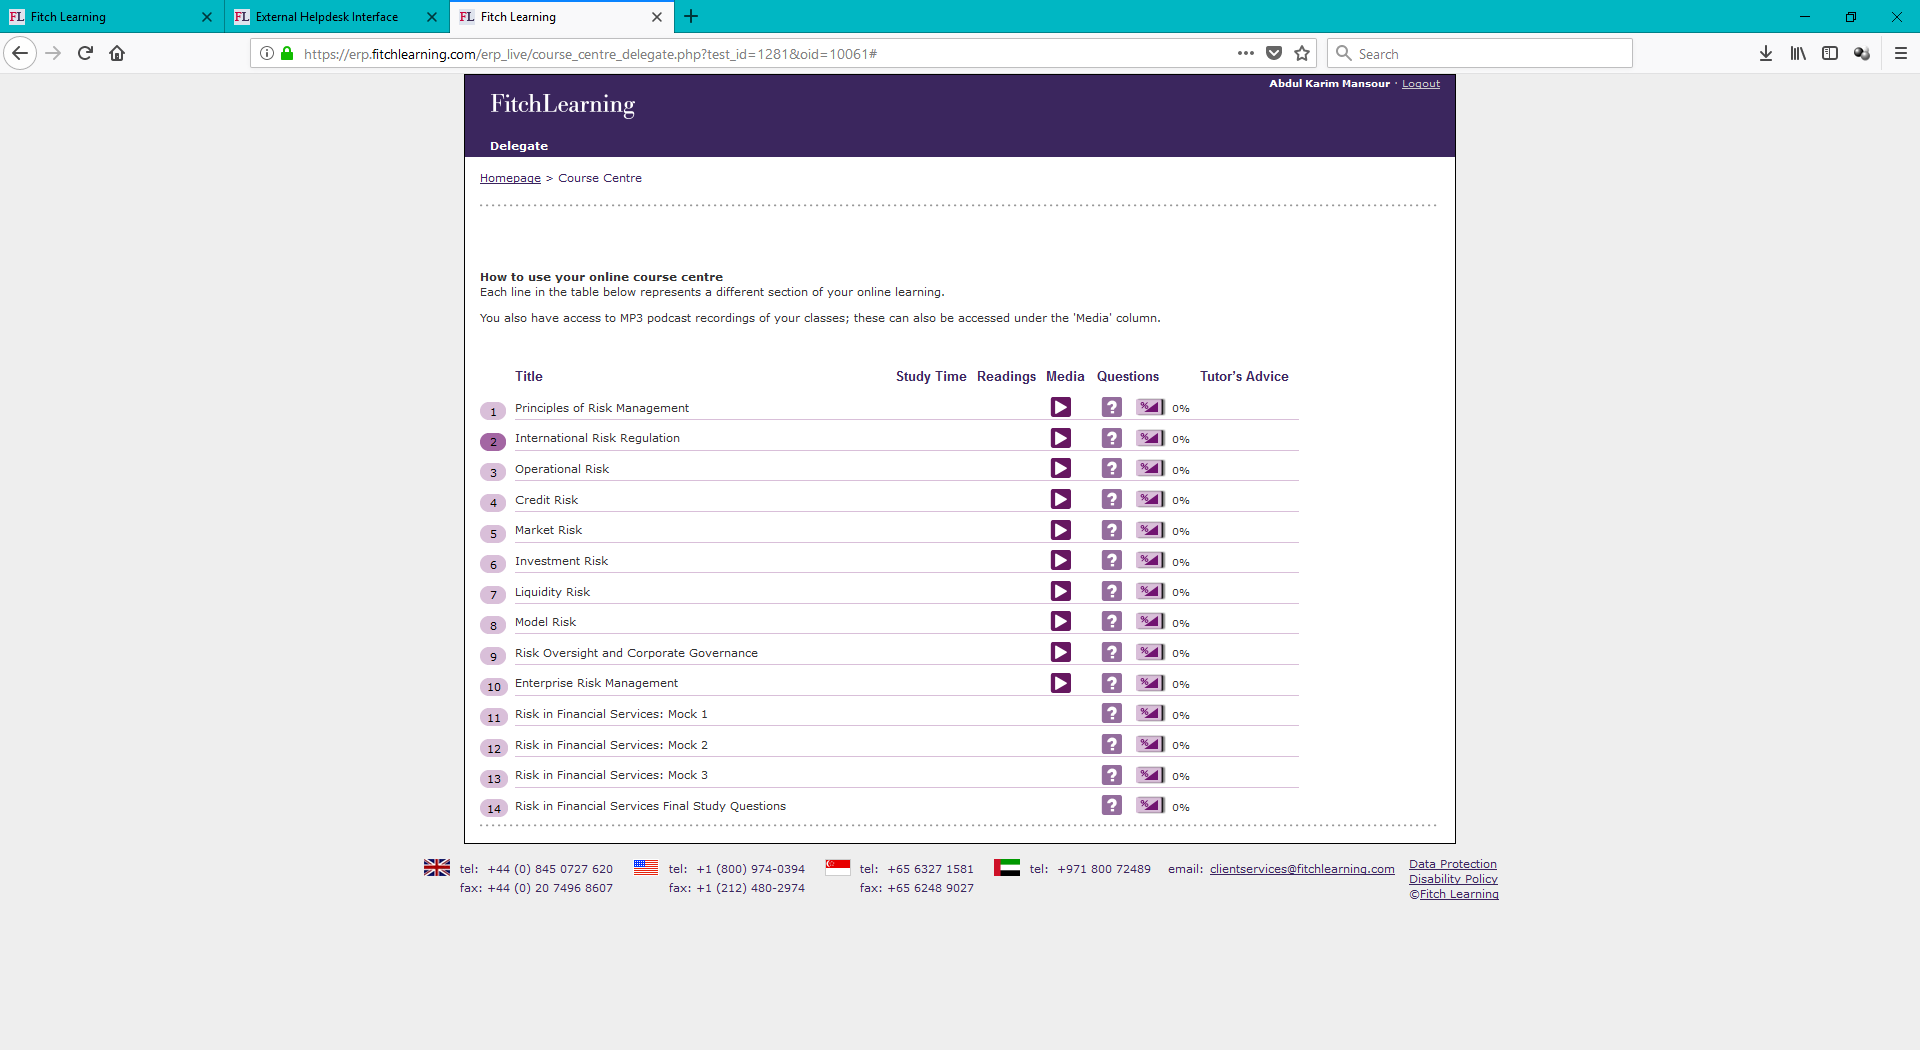
Task: Open library bookmarks panel
Action: [x=1798, y=53]
